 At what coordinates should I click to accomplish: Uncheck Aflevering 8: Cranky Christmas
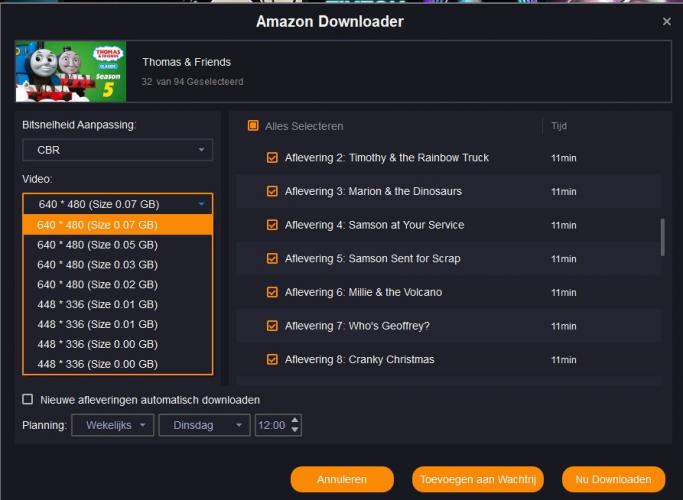[272, 359]
